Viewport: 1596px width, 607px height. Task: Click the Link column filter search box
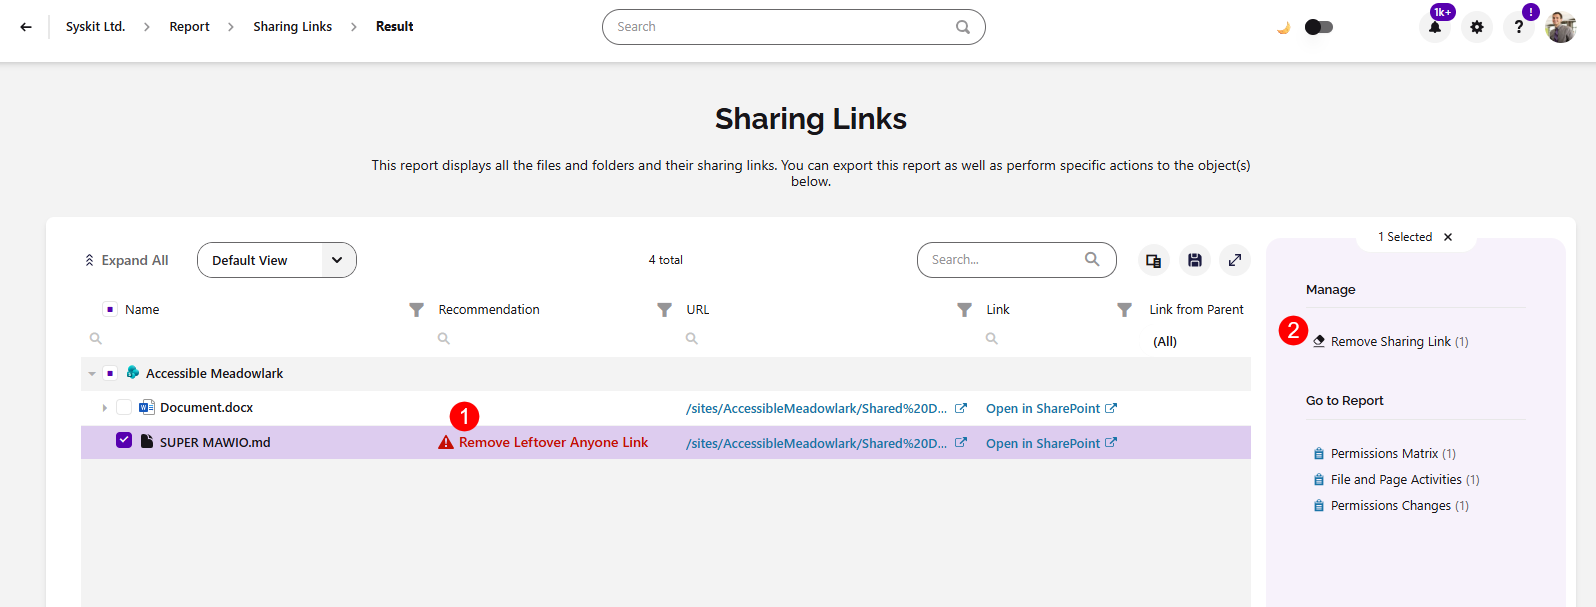(1056, 339)
